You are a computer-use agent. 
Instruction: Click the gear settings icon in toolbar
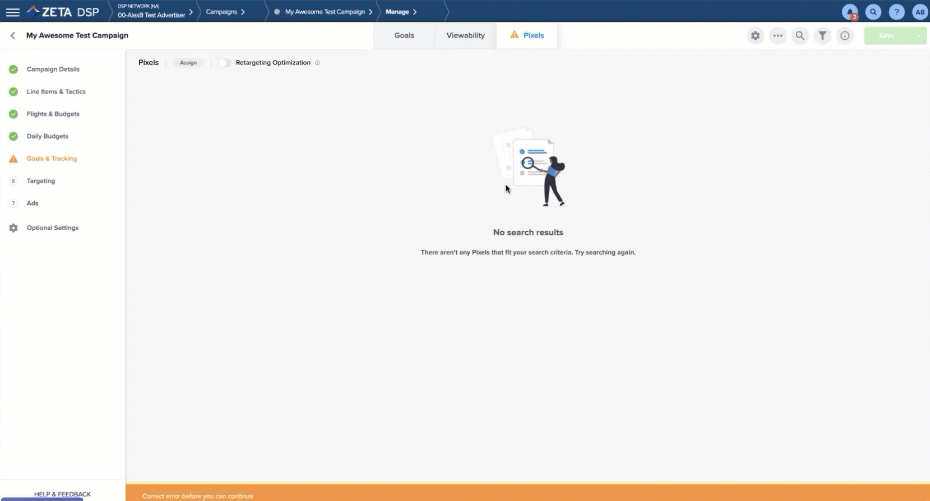pyautogui.click(x=755, y=36)
